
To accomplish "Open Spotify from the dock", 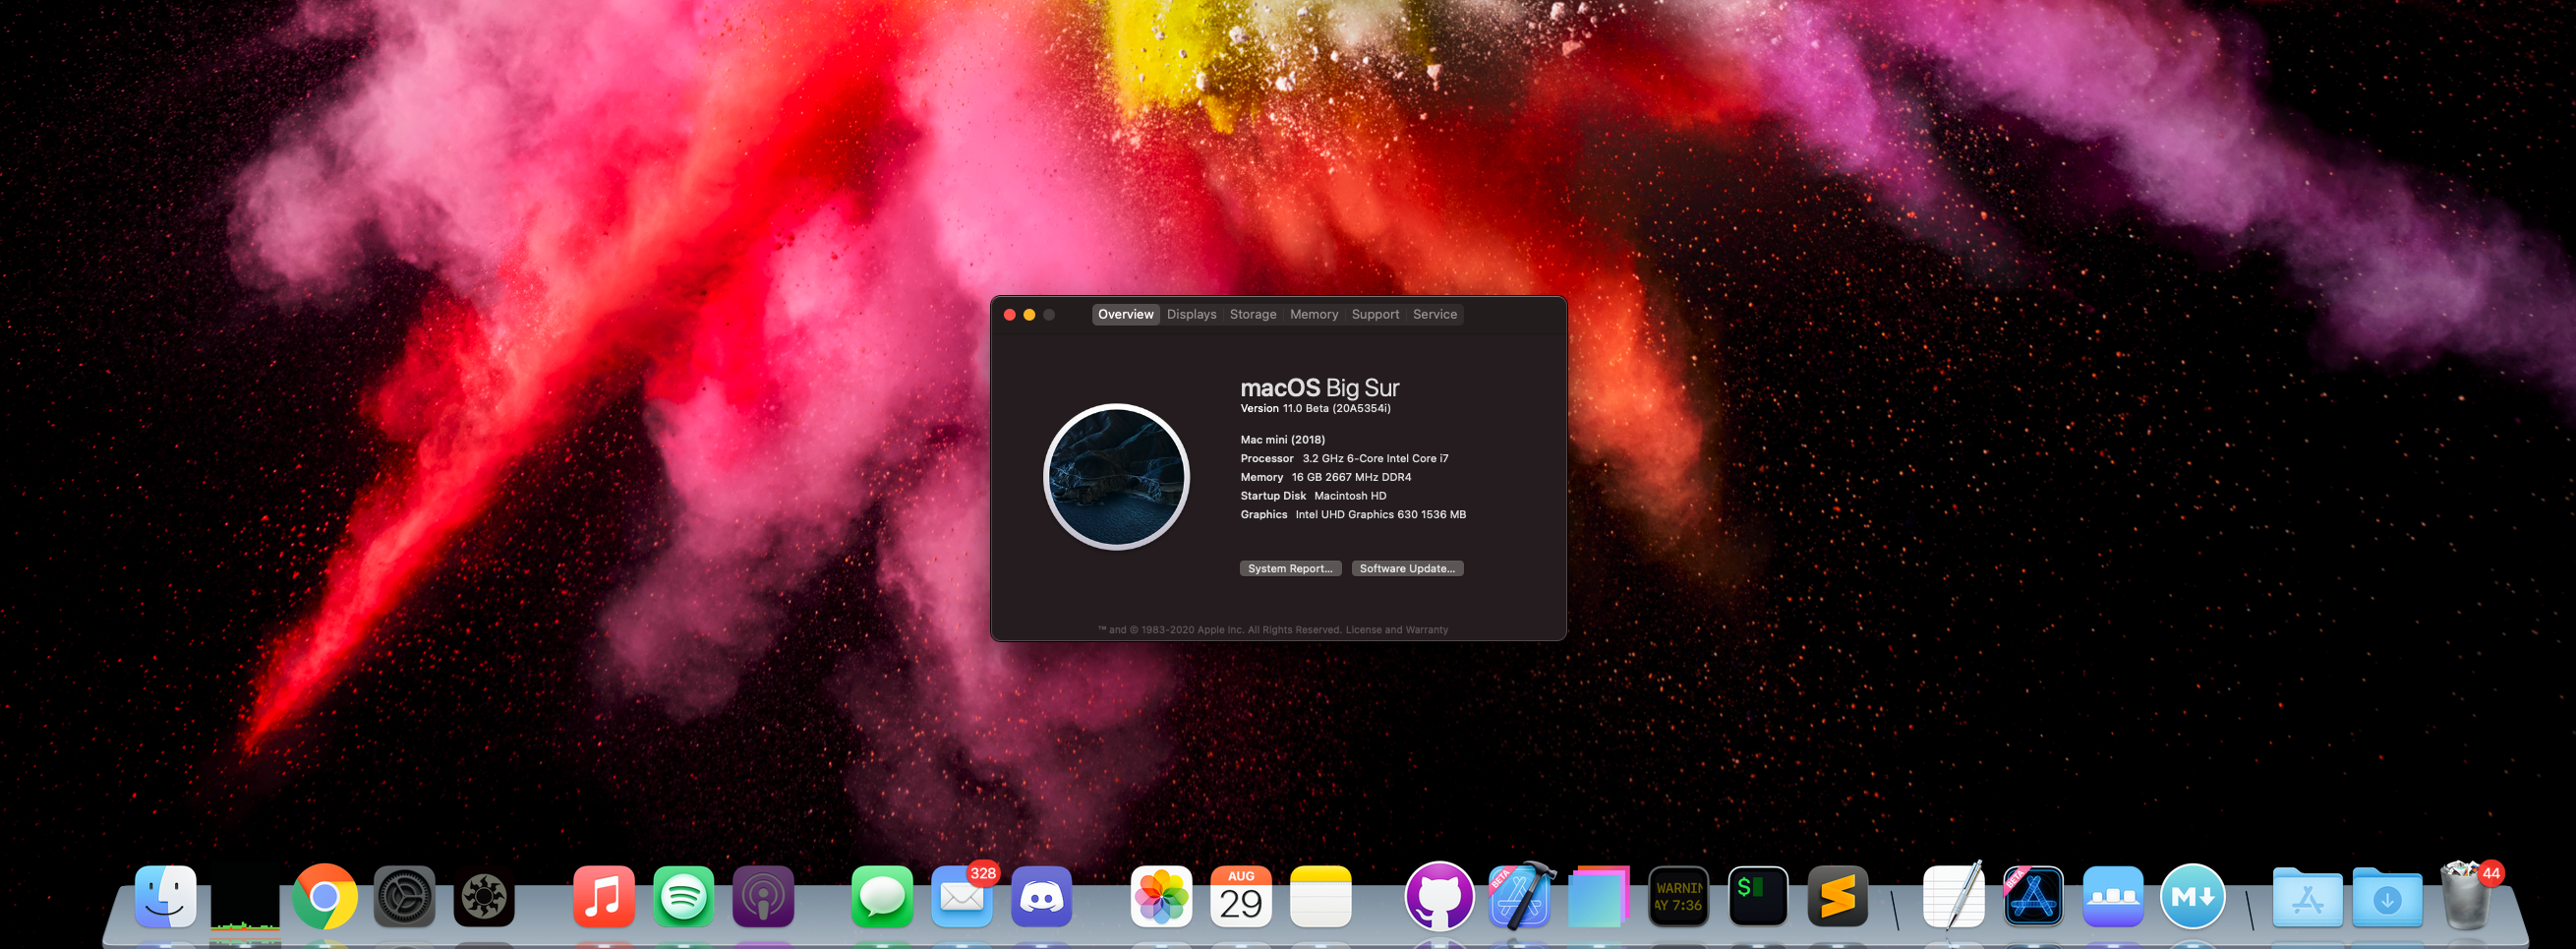I will 683,896.
